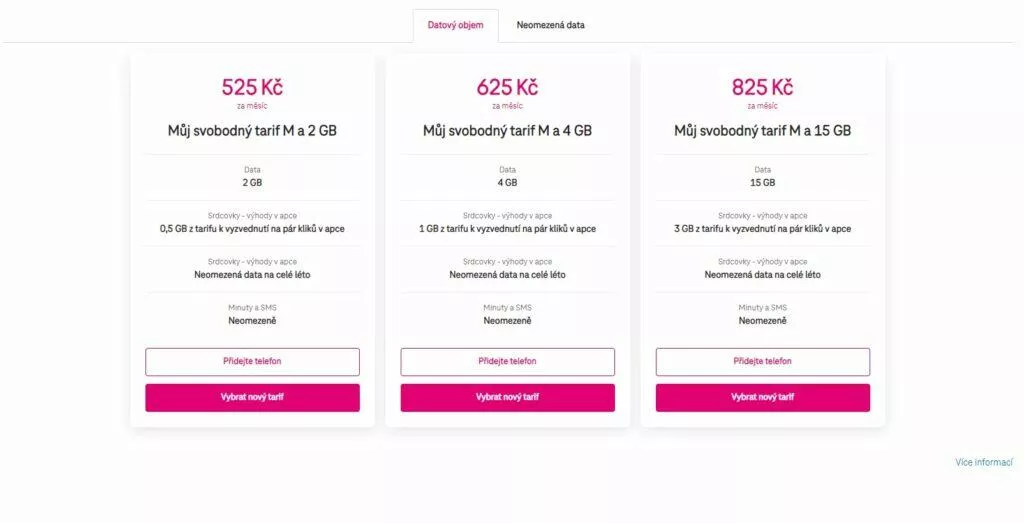Select Vybrat nový tarif under the 4 GB plan
The image size is (1024, 523).
coord(507,397)
